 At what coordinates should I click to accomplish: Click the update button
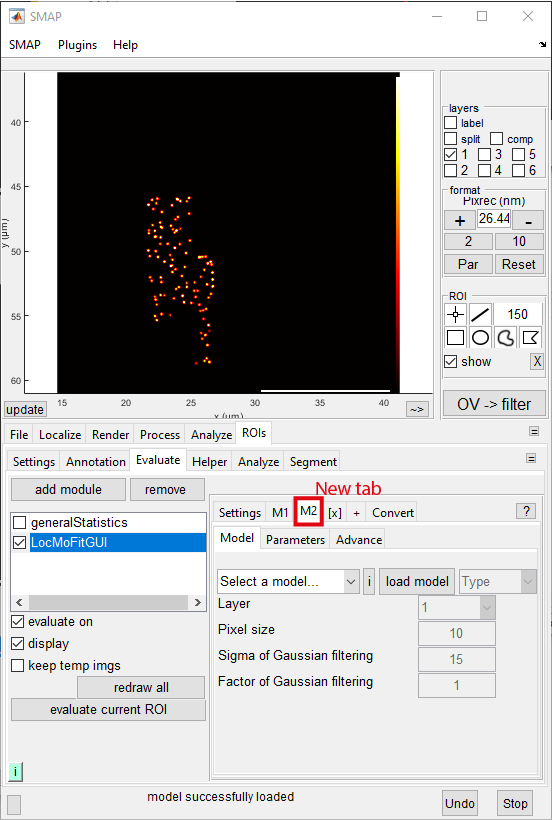[x=25, y=409]
